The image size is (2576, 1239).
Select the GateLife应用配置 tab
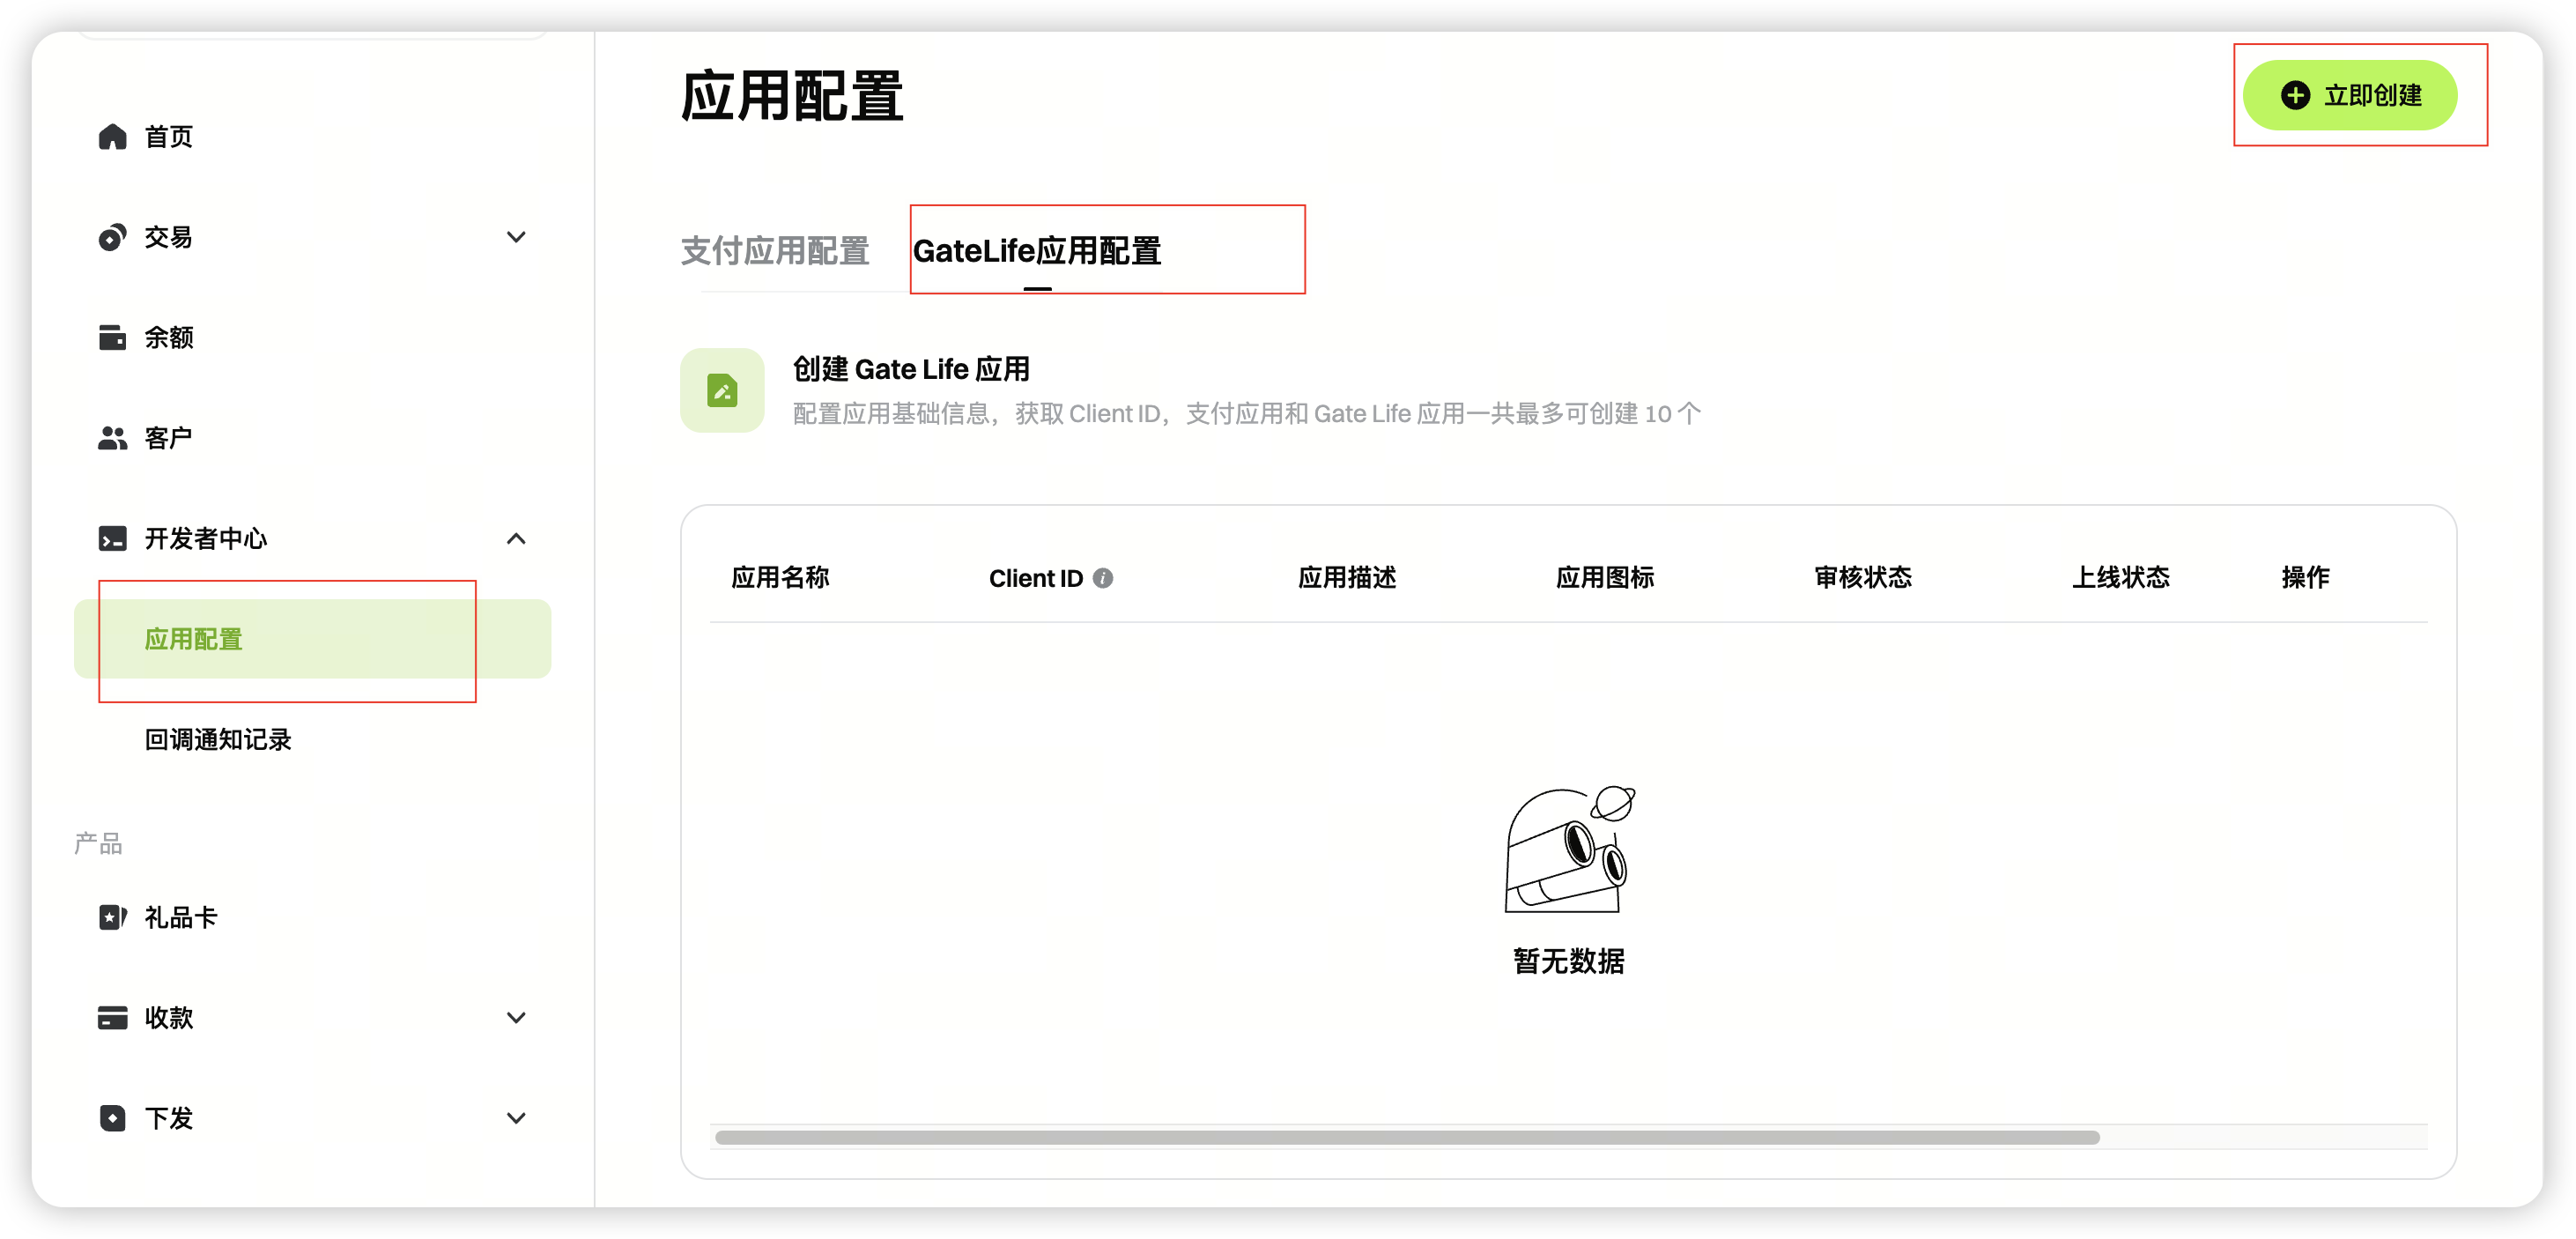tap(1036, 251)
